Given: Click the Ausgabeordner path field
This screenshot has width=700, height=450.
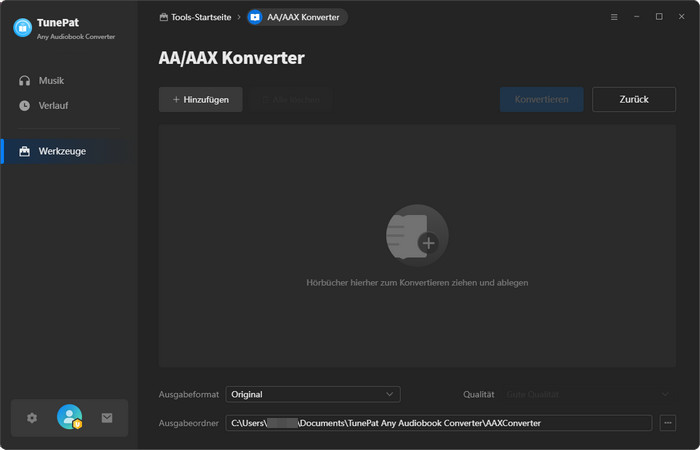Looking at the screenshot, I should point(439,423).
